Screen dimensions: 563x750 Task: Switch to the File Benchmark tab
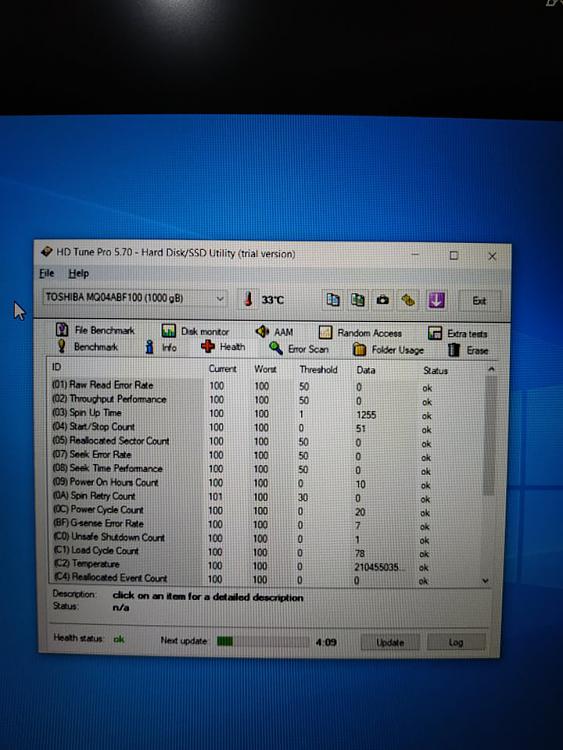coord(96,330)
